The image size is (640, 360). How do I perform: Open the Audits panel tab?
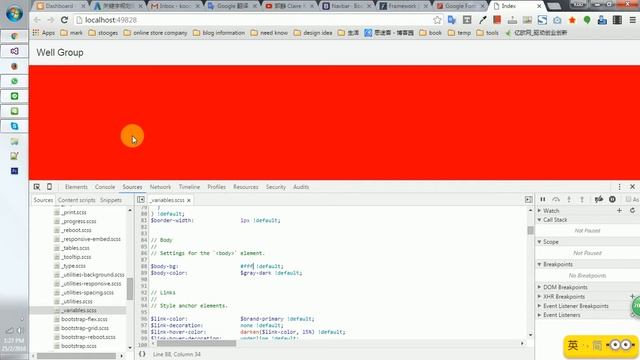301,187
